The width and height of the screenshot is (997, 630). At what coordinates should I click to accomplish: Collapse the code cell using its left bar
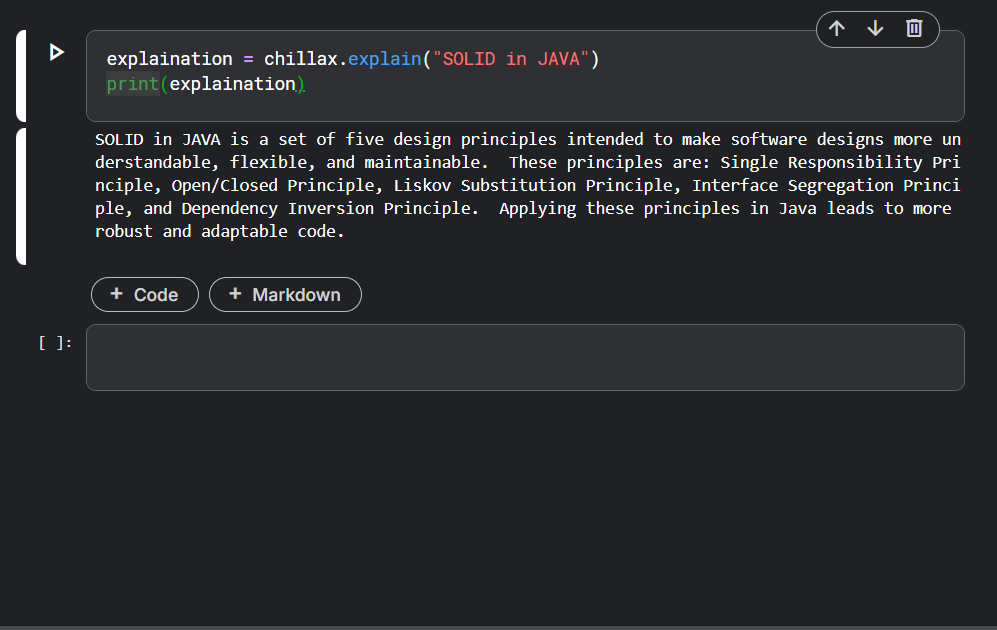[21, 76]
